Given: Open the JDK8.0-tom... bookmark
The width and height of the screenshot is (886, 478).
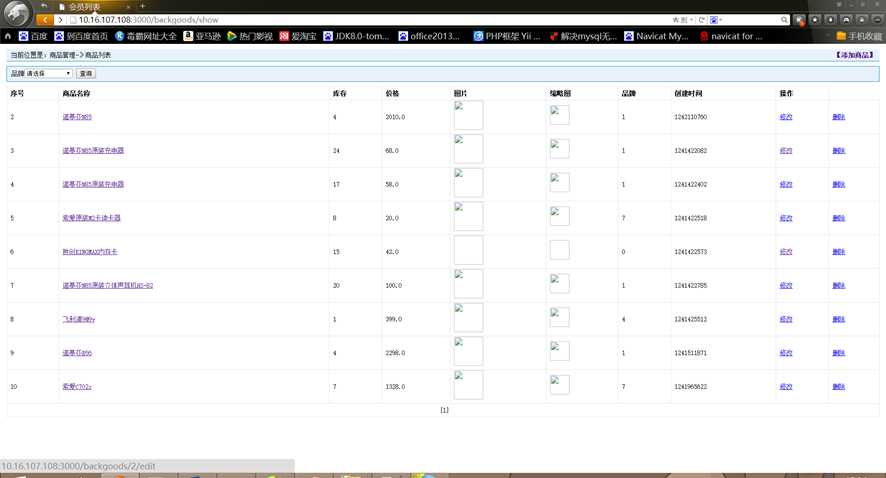Looking at the screenshot, I should pos(356,36).
